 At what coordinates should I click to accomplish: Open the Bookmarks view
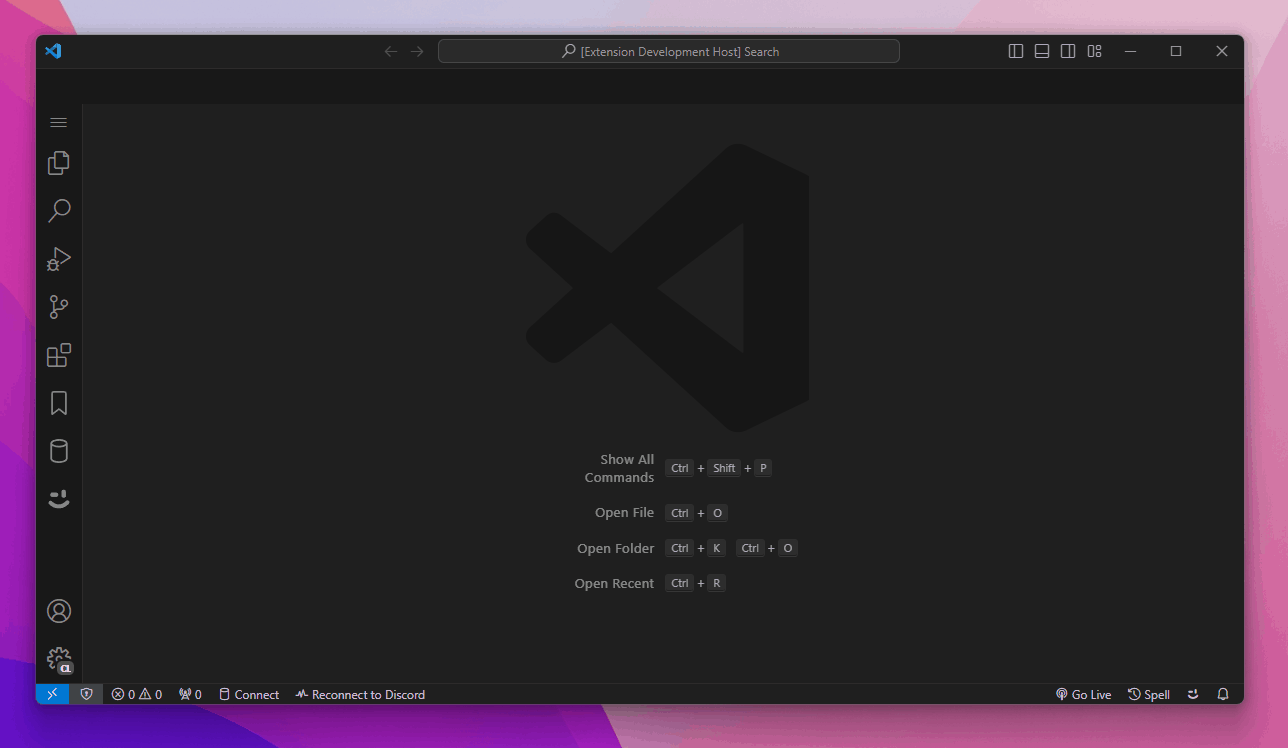(x=59, y=403)
